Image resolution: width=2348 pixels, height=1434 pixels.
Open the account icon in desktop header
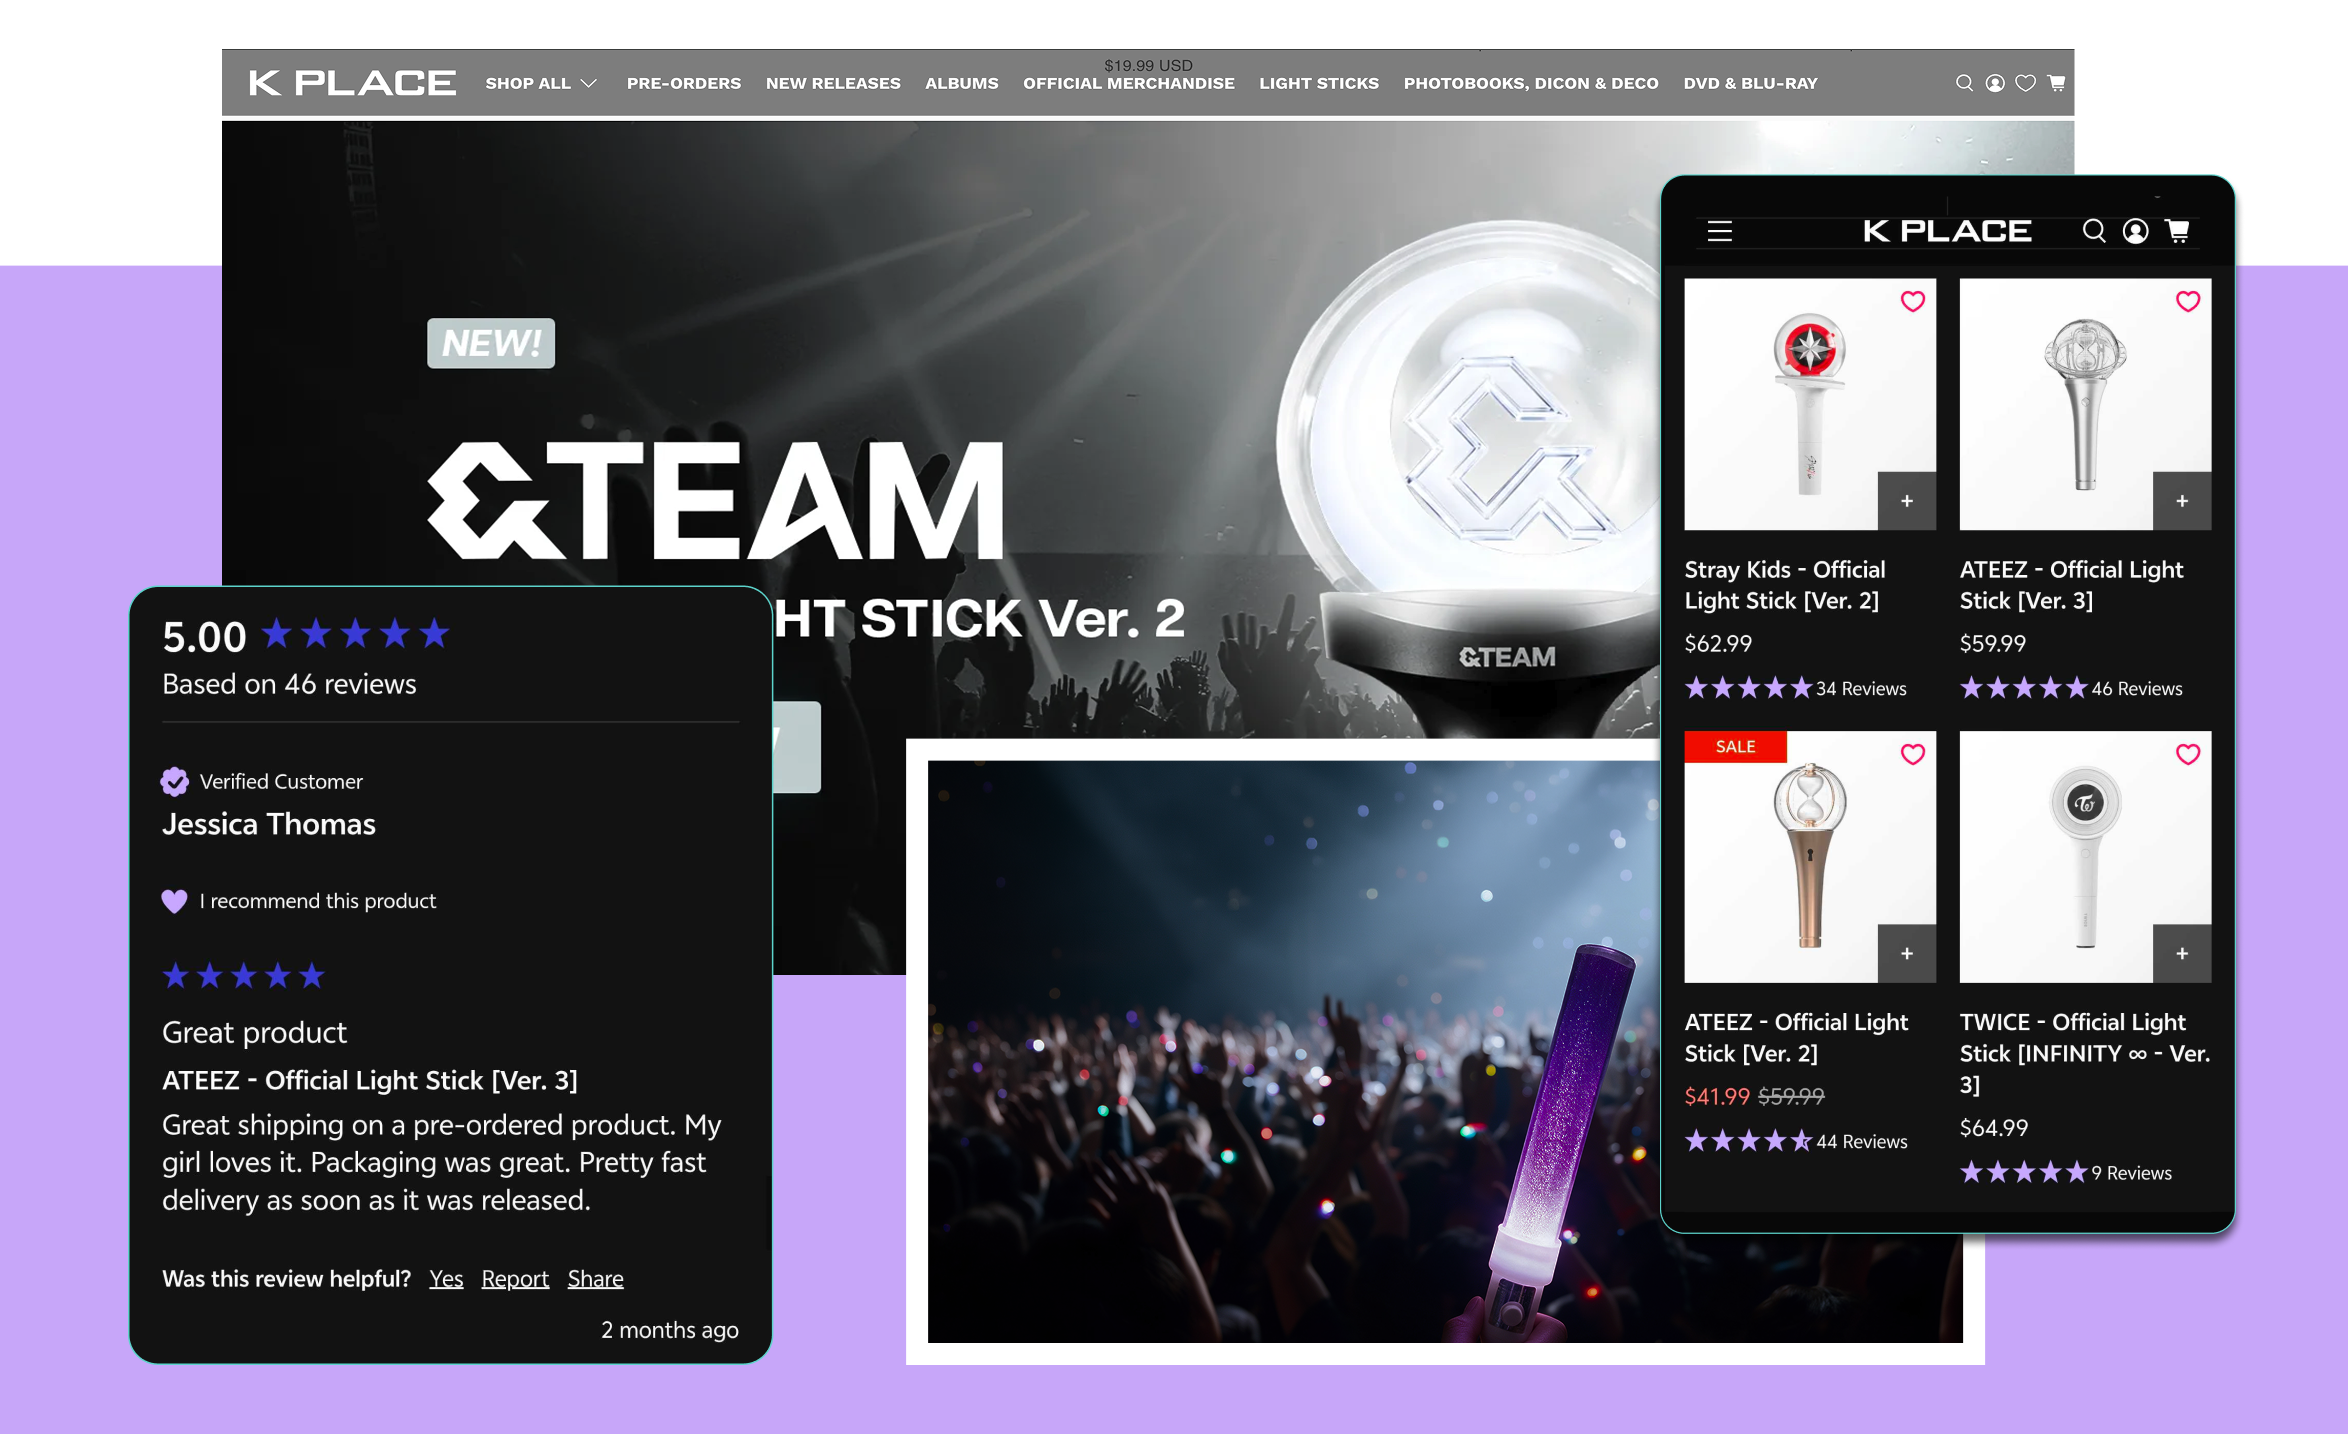click(1995, 83)
